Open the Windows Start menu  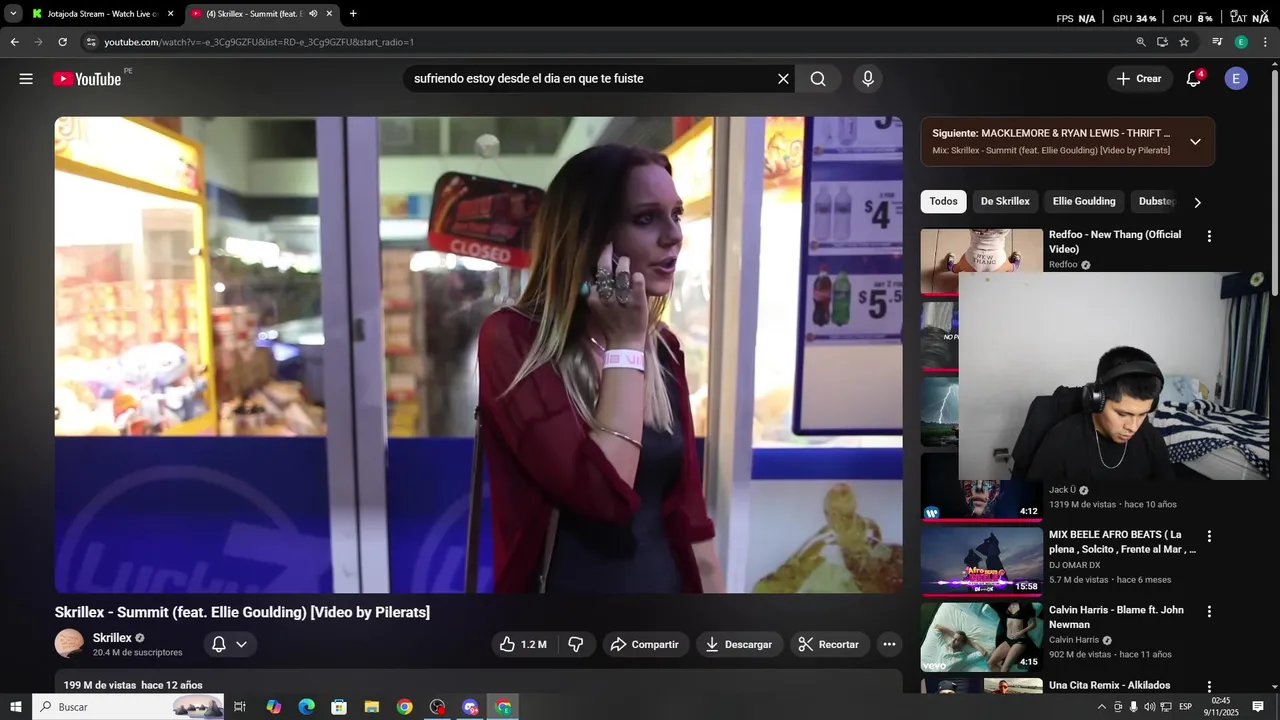[15, 707]
